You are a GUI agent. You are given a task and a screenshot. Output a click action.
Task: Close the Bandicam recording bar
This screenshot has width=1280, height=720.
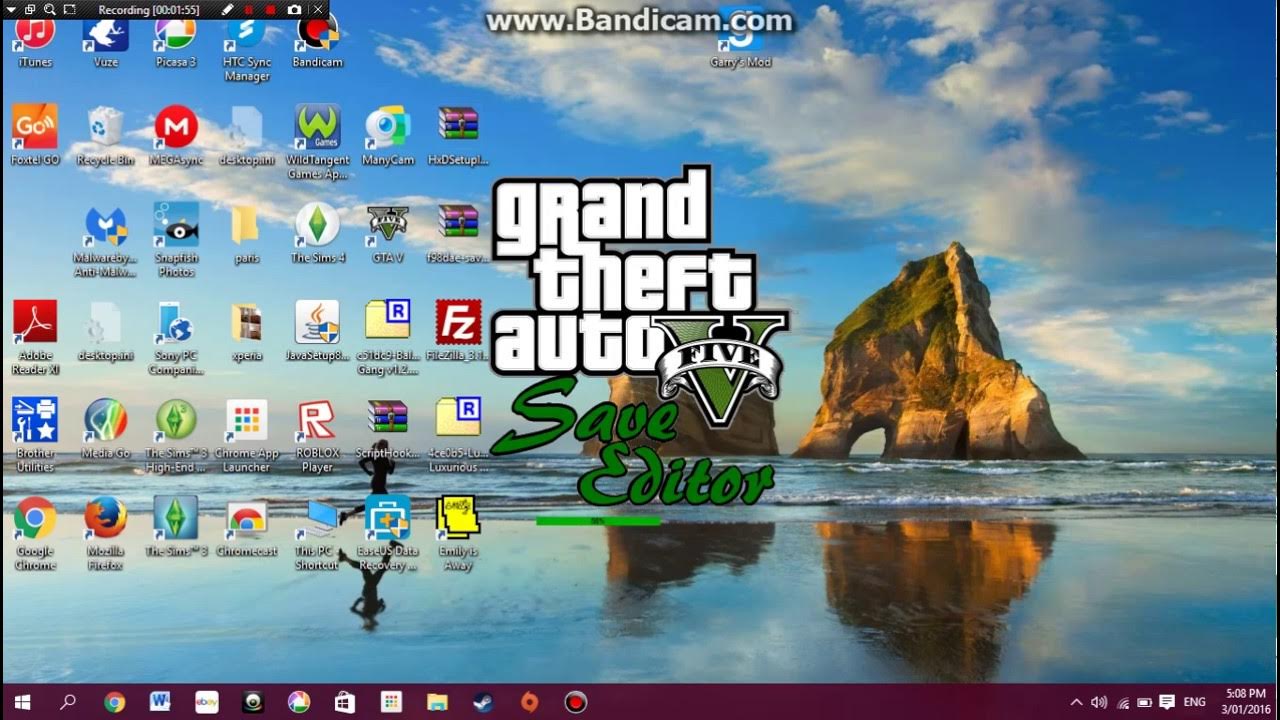(318, 9)
